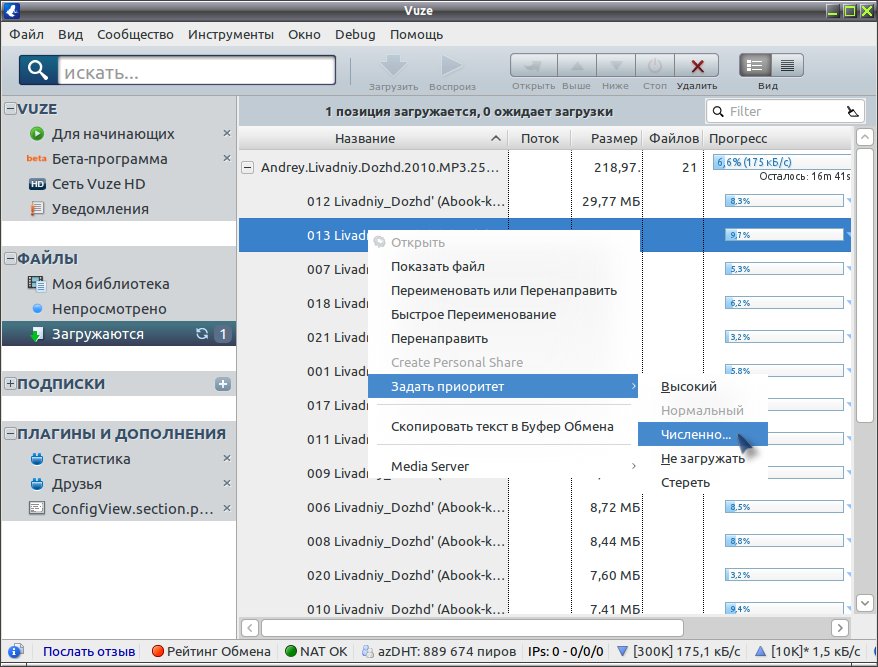Click the clear filter broom icon
The width and height of the screenshot is (878, 667).
tap(853, 111)
